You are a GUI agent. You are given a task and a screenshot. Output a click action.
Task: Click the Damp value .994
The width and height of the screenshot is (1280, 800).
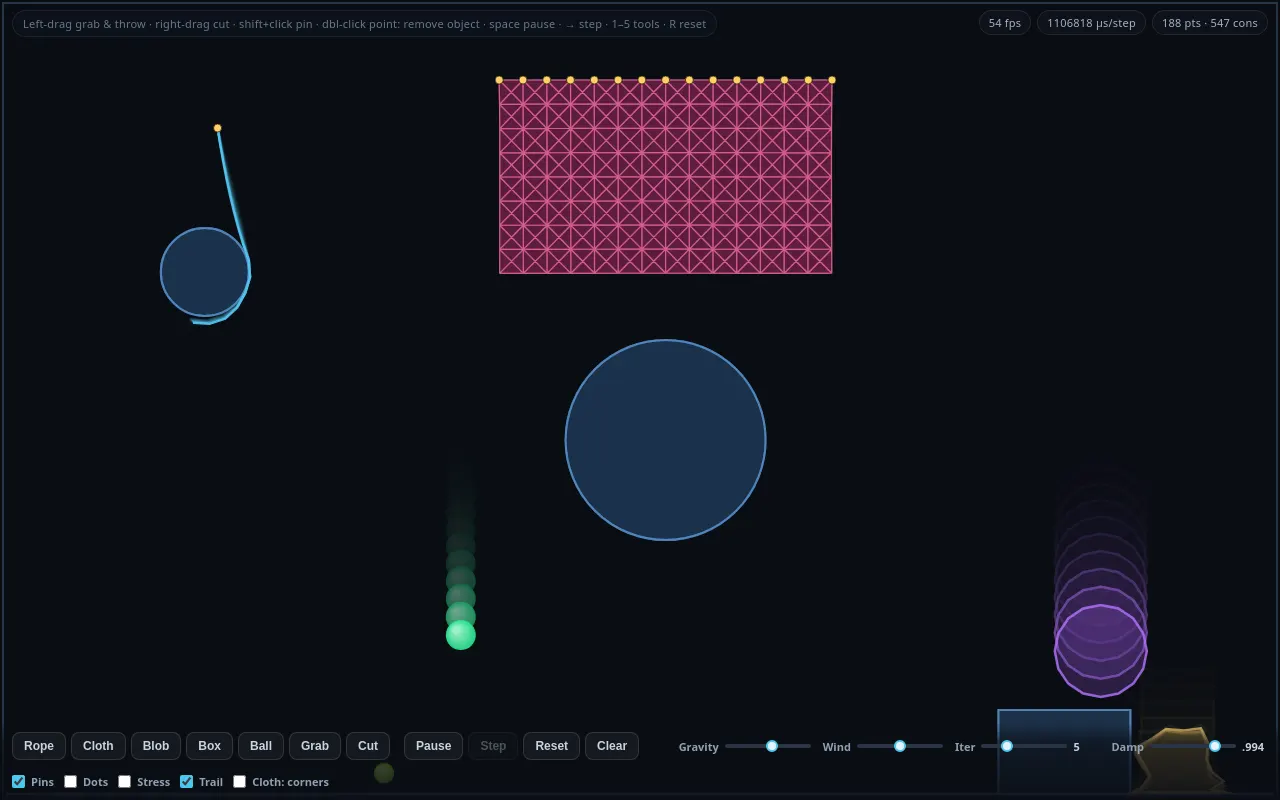point(1253,747)
